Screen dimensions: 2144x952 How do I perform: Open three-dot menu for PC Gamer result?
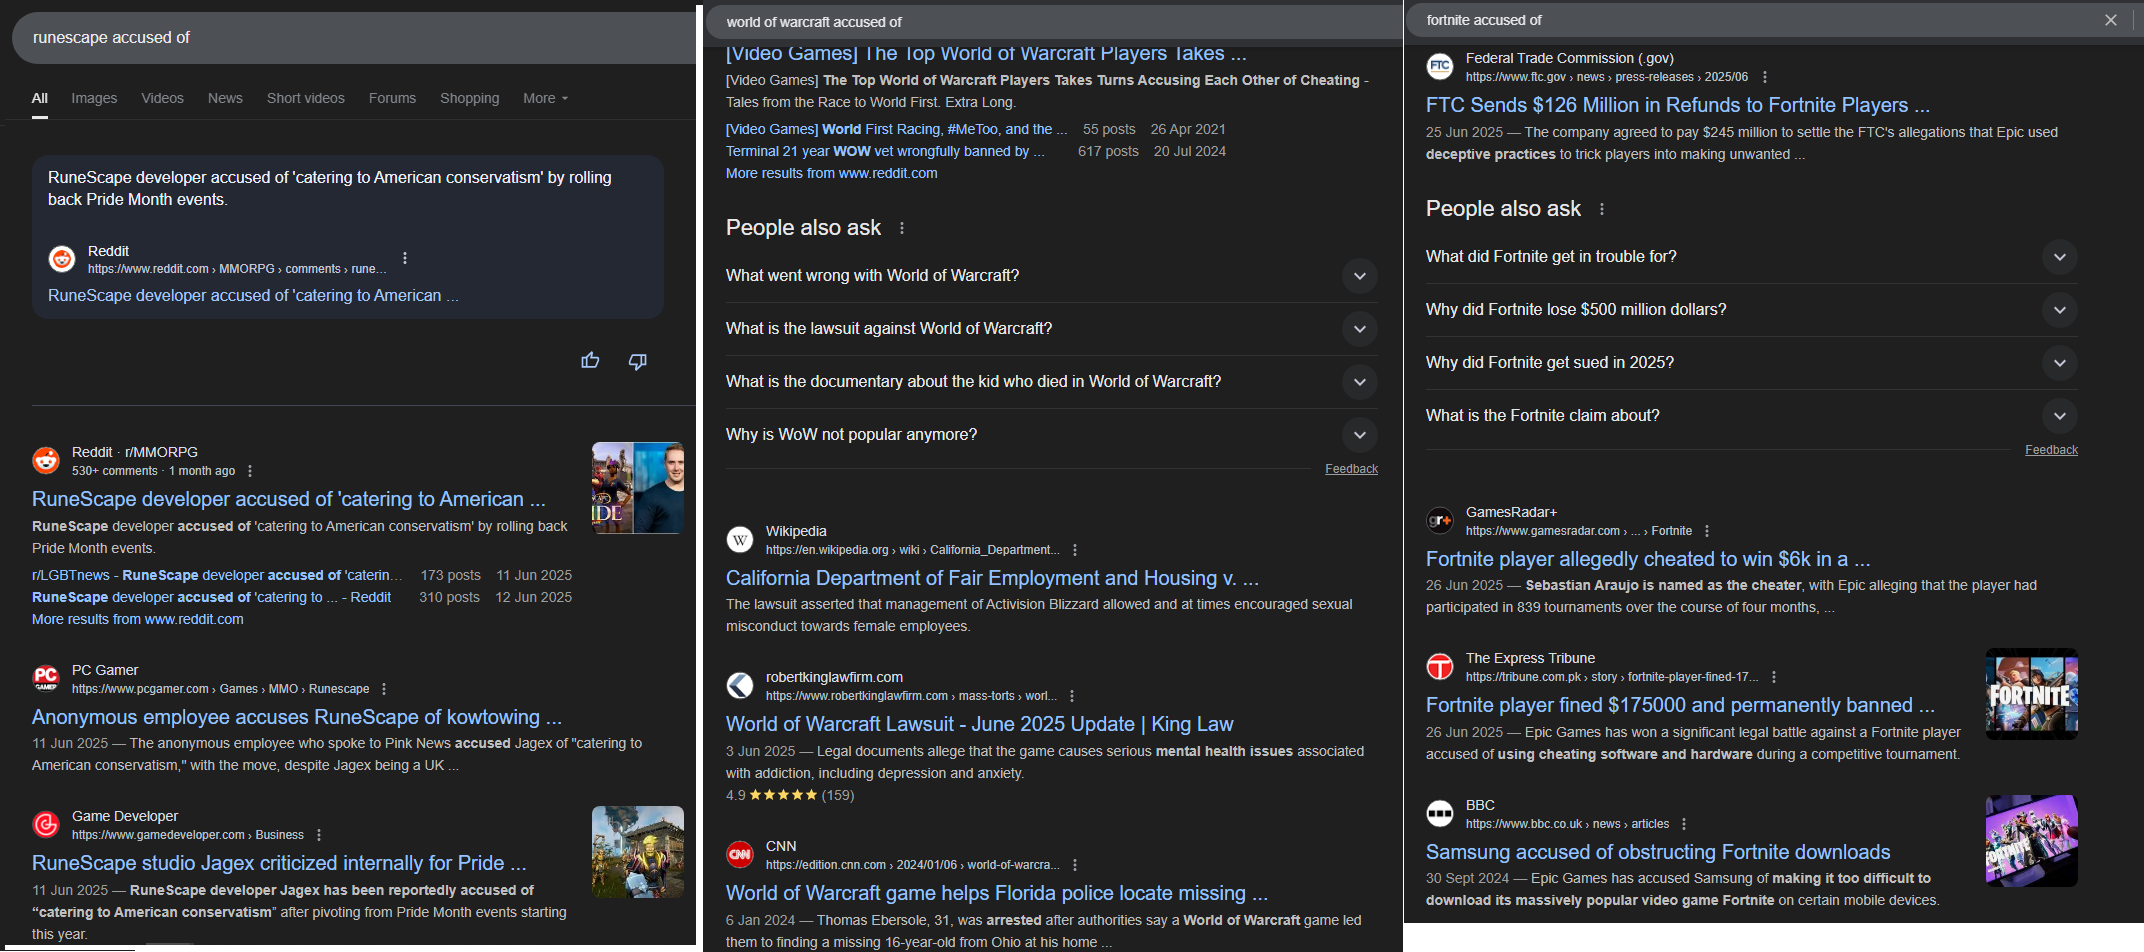pyautogui.click(x=384, y=689)
